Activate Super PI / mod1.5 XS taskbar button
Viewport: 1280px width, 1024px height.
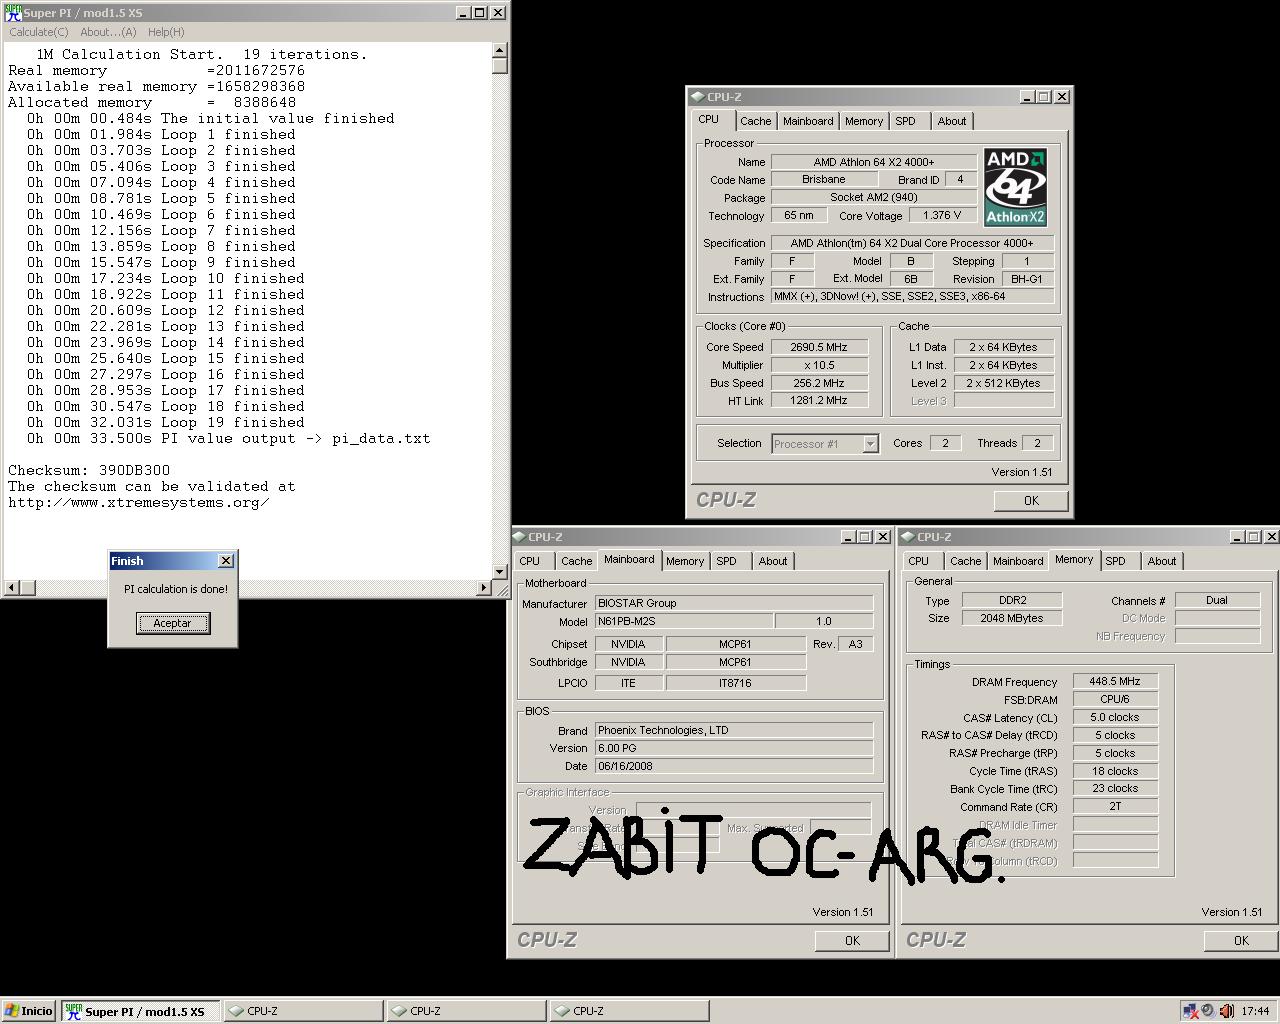(139, 1011)
